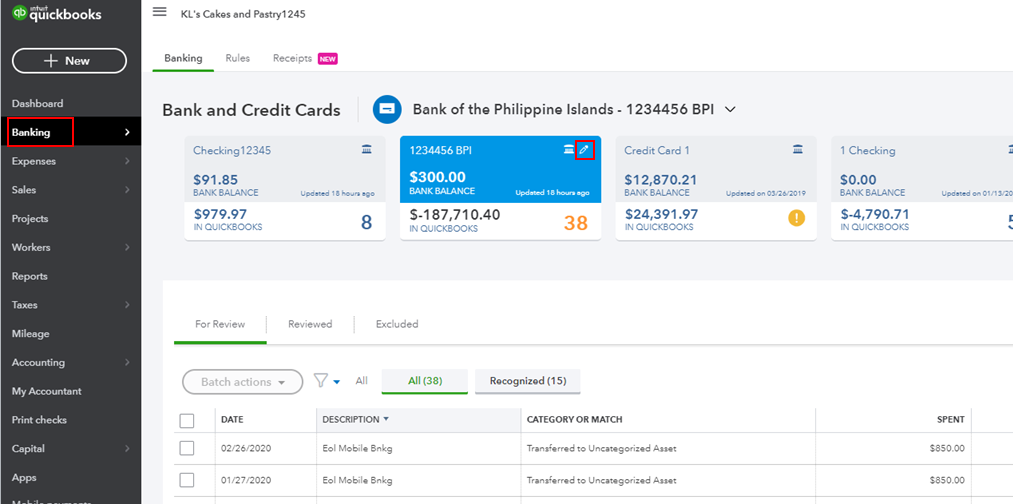The height and width of the screenshot is (504, 1013).
Task: Click the NEW badge beside Receipts
Action: tap(328, 59)
